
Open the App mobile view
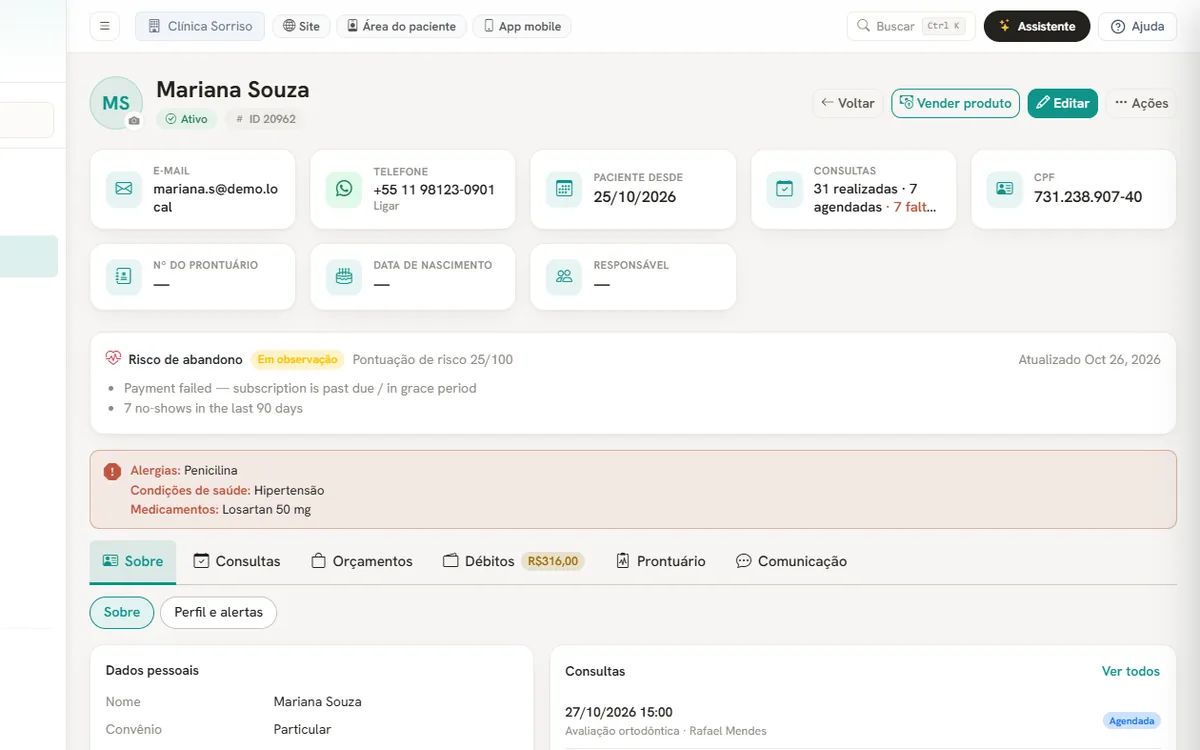(x=522, y=26)
